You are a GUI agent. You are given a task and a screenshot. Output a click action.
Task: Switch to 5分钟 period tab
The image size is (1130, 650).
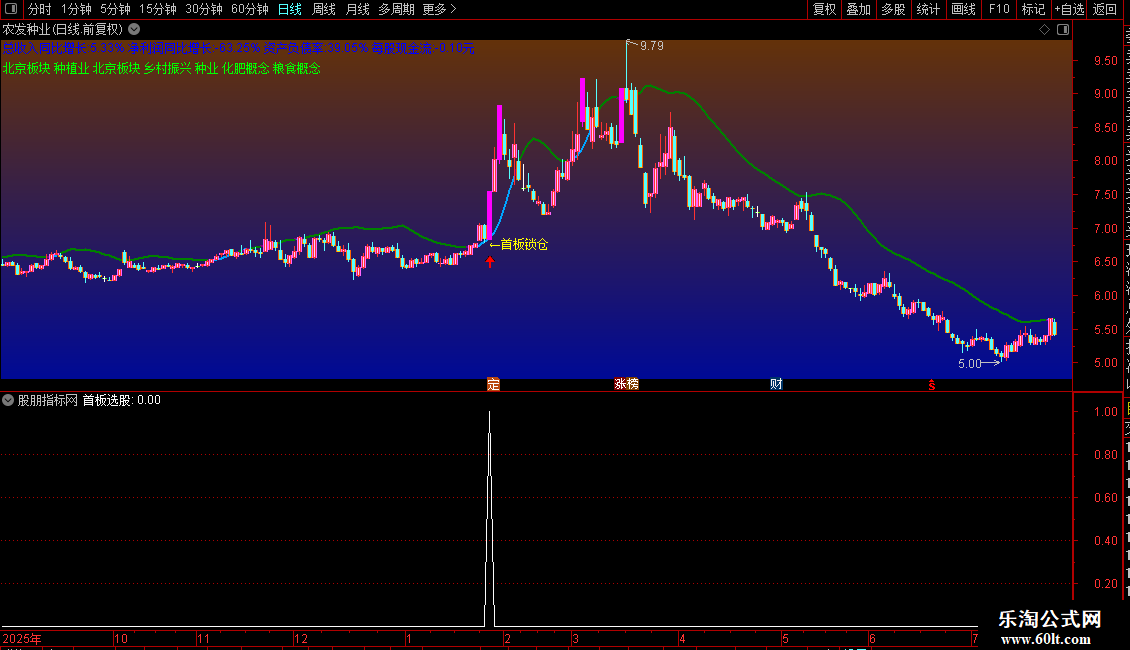[115, 9]
